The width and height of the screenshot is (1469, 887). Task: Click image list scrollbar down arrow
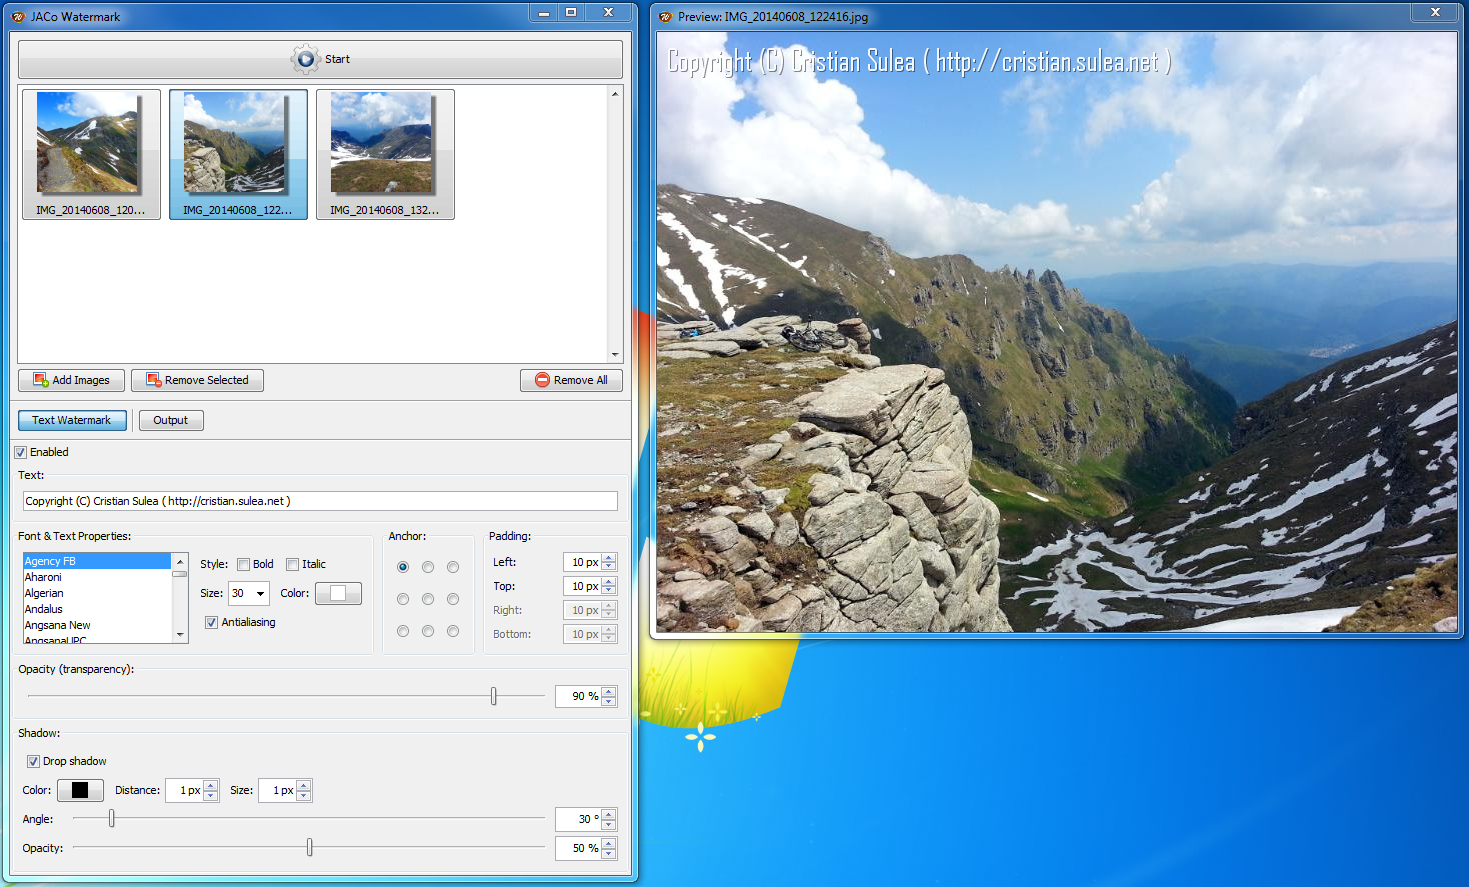click(x=615, y=355)
